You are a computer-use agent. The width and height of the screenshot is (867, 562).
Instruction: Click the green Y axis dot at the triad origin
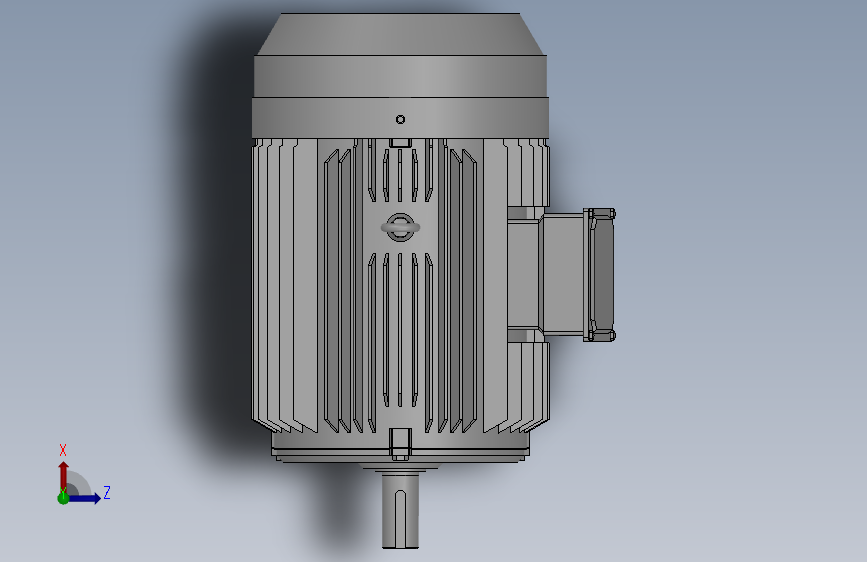[x=63, y=498]
